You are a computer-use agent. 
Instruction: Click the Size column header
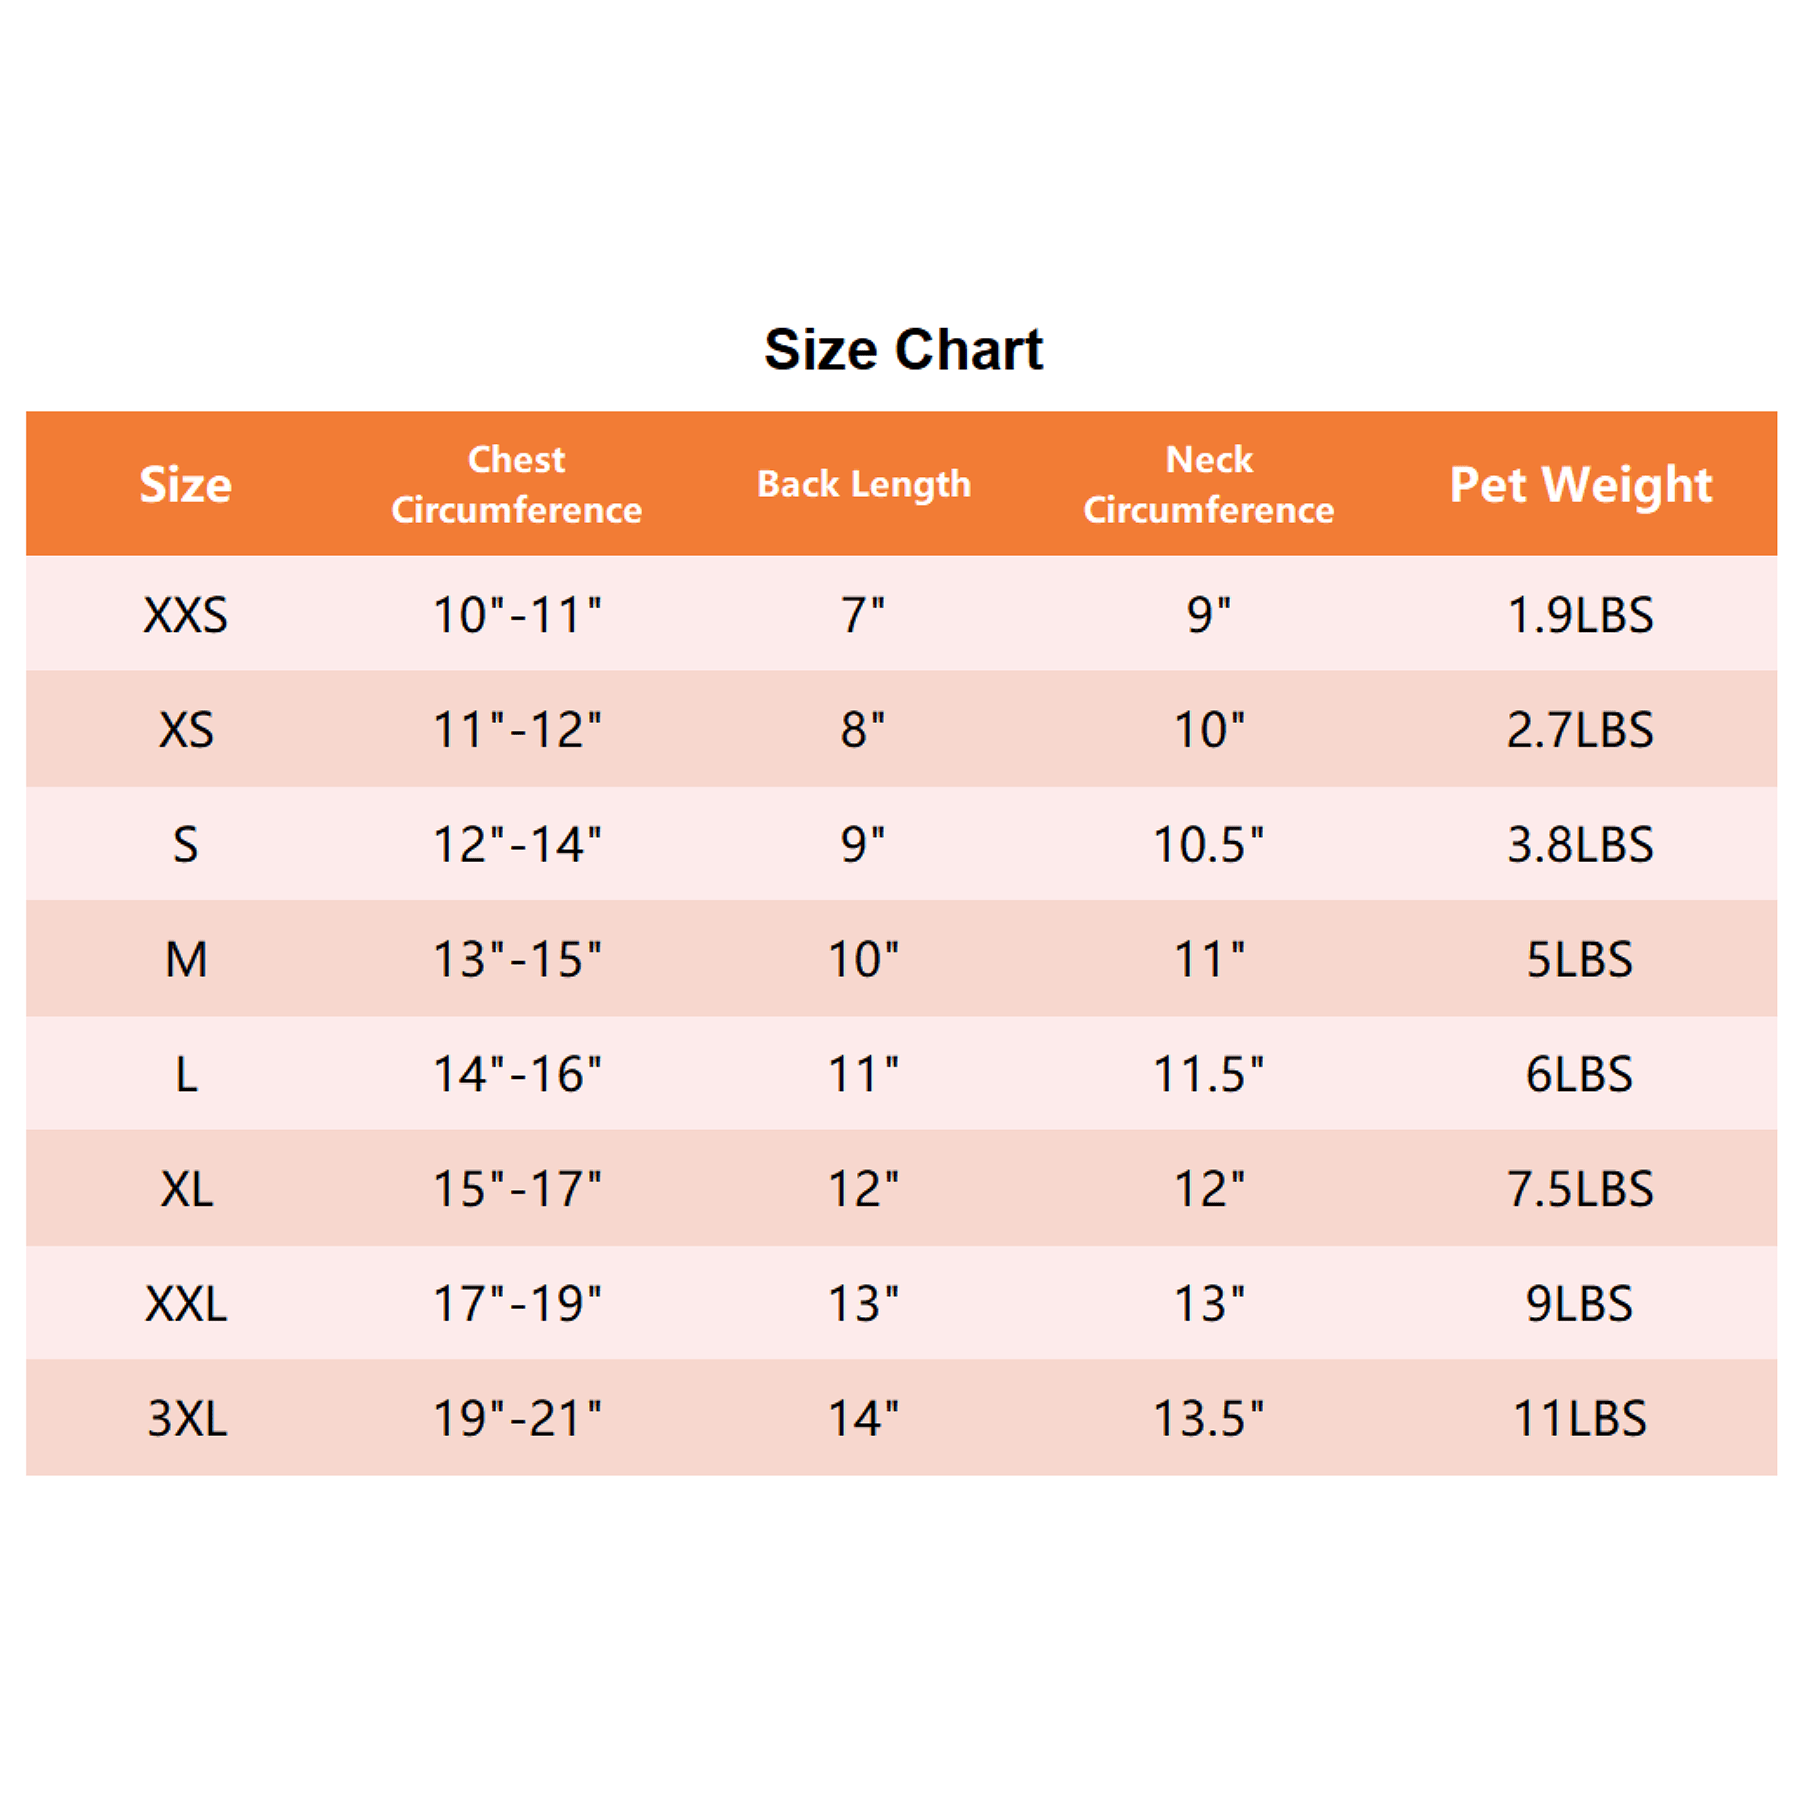coord(186,485)
